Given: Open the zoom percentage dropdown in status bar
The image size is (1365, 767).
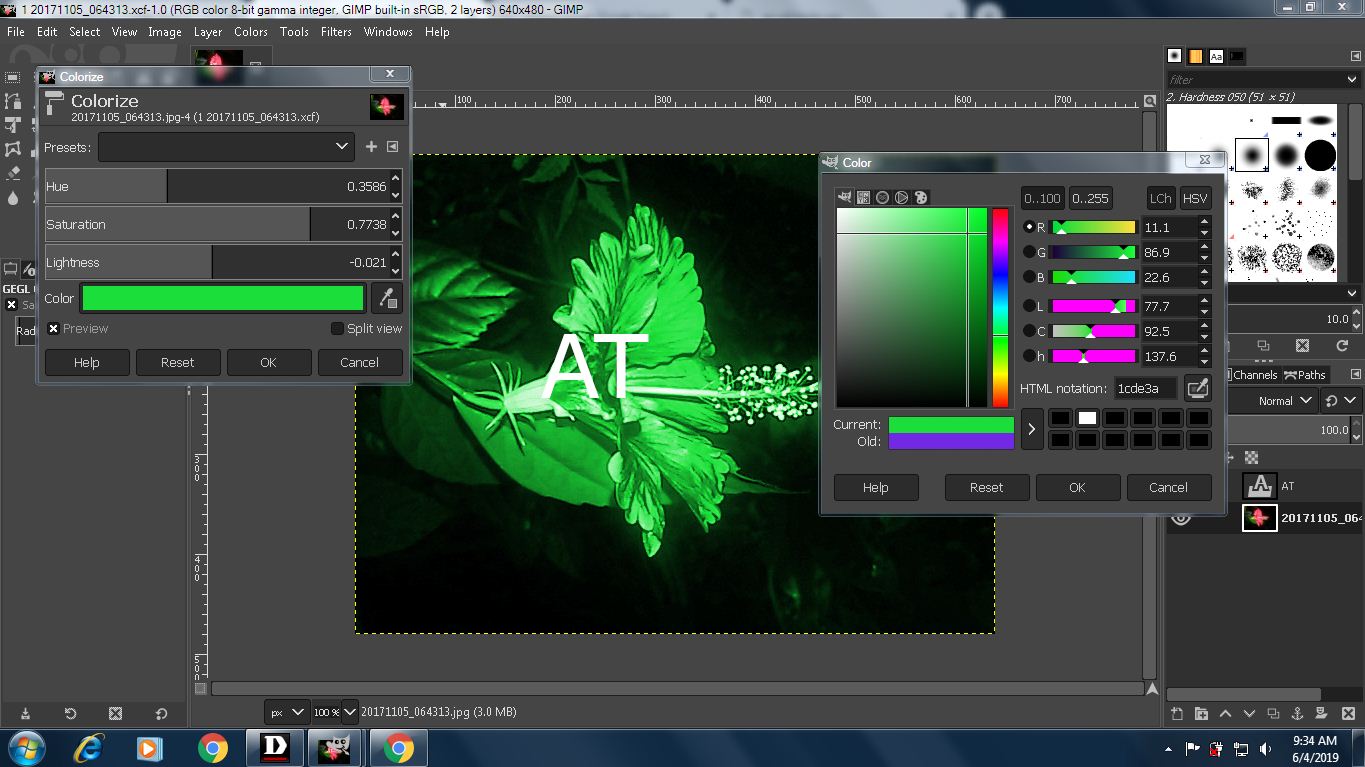Looking at the screenshot, I should (349, 713).
